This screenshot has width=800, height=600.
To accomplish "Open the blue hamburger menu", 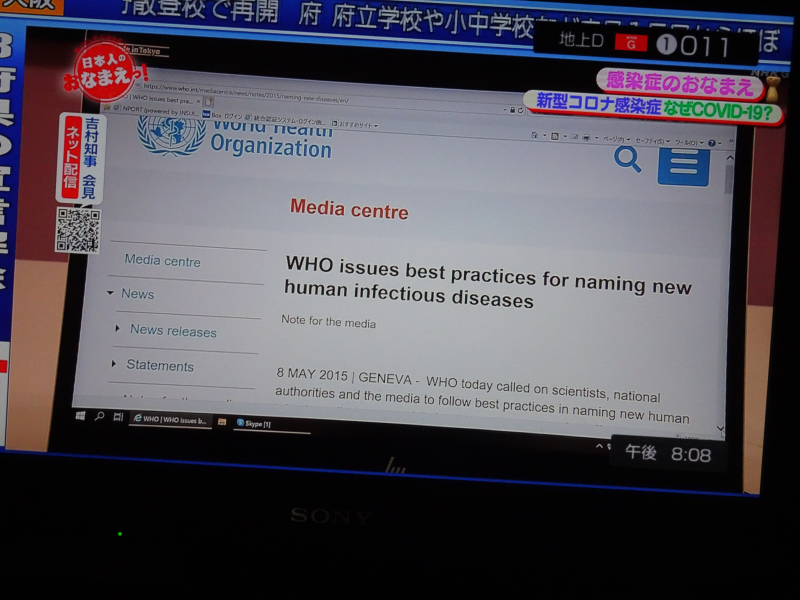I will [684, 168].
